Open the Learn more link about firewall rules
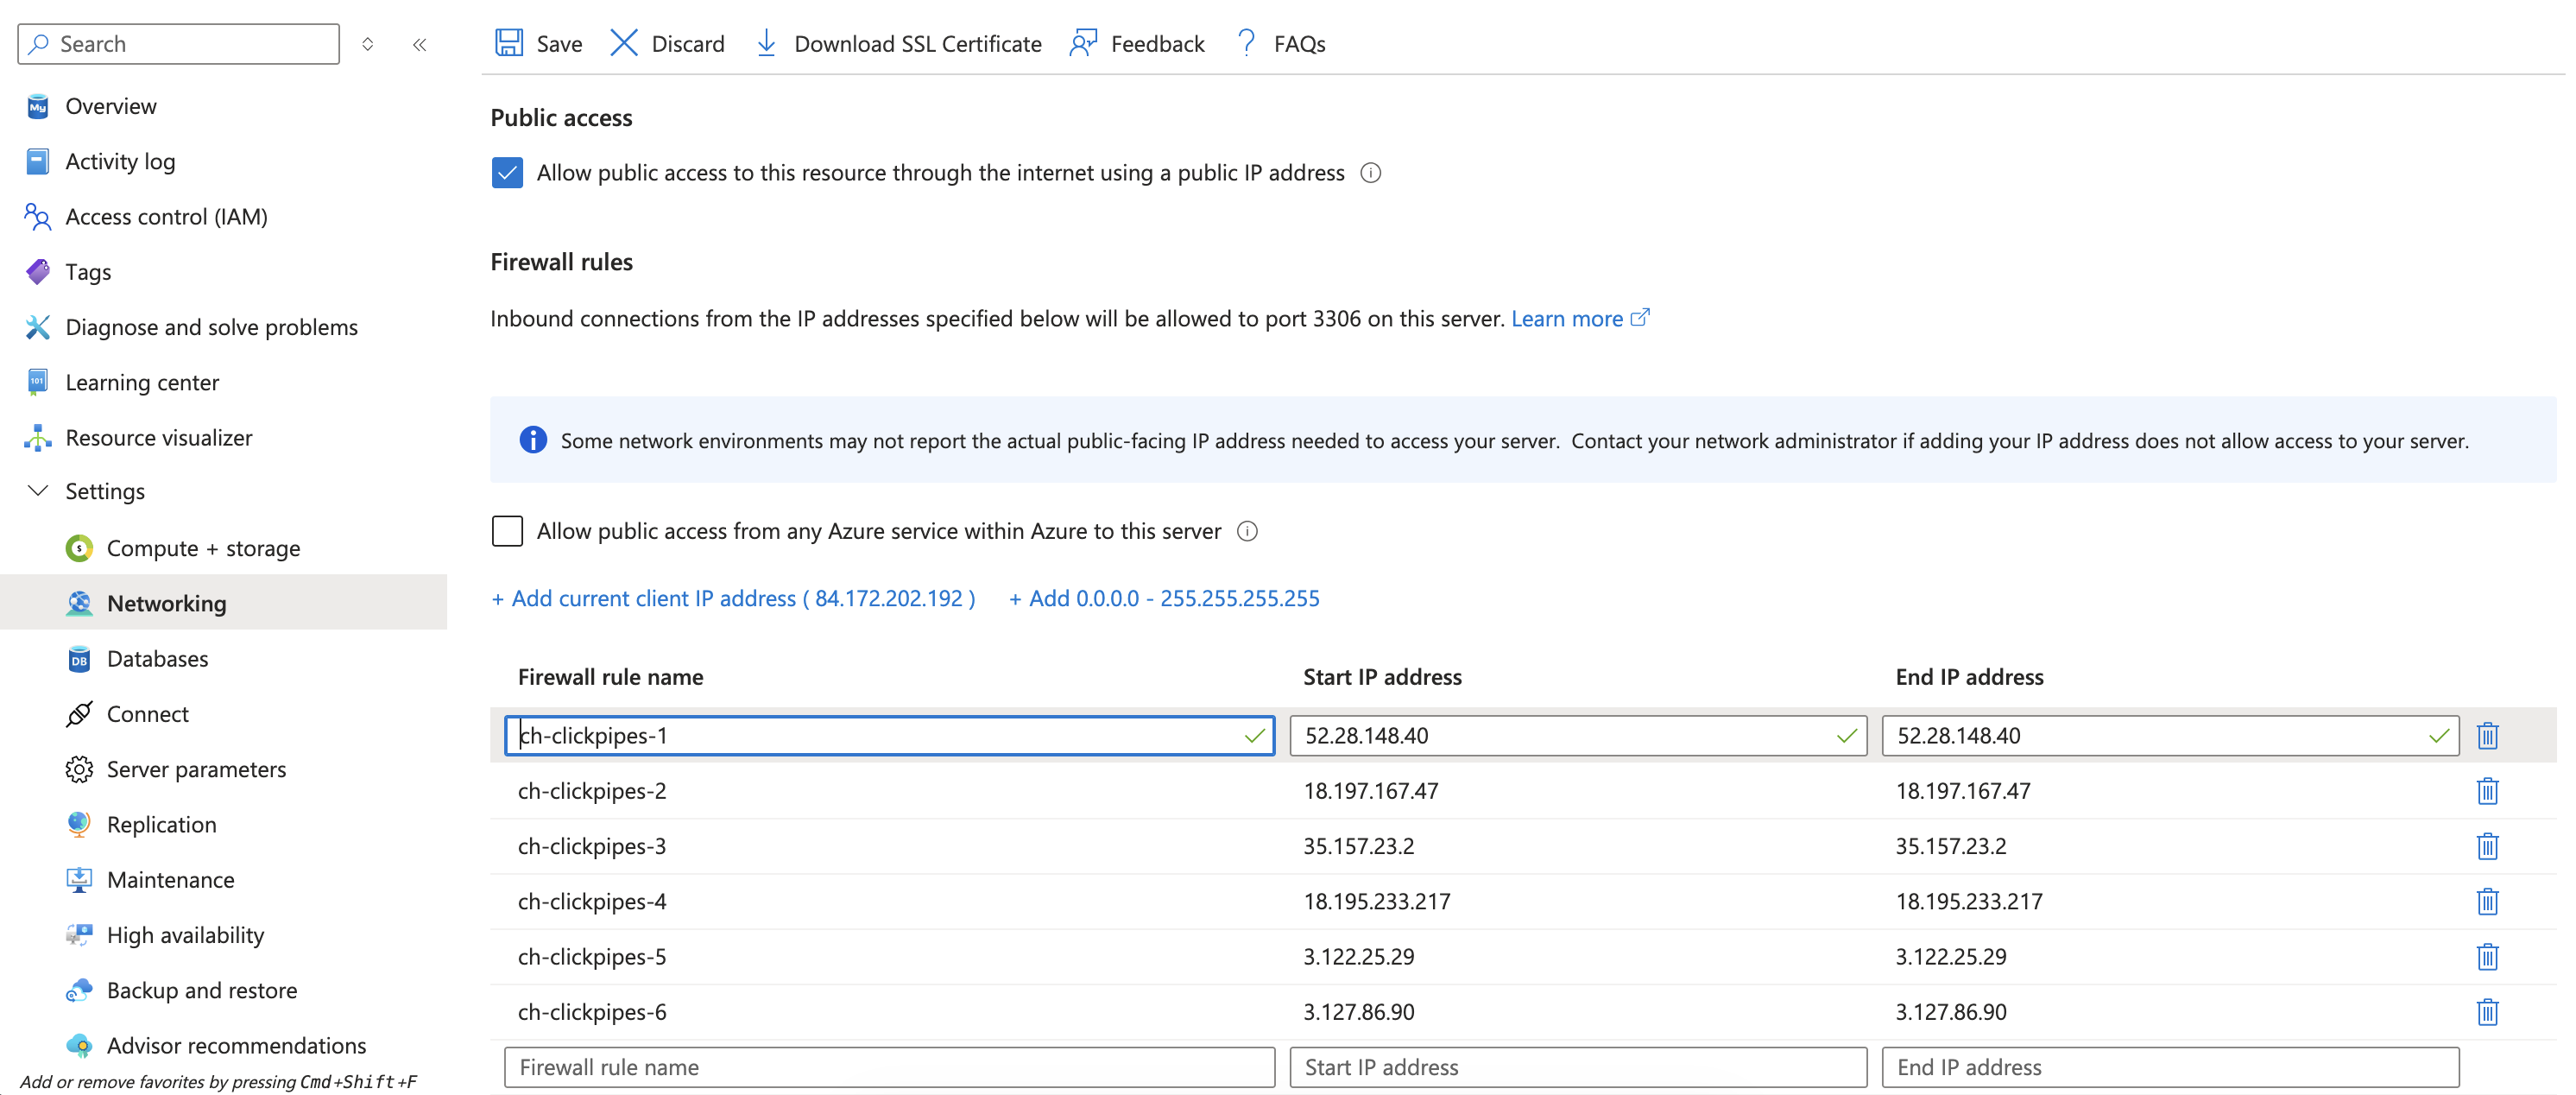2576x1095 pixels. [x=1568, y=318]
